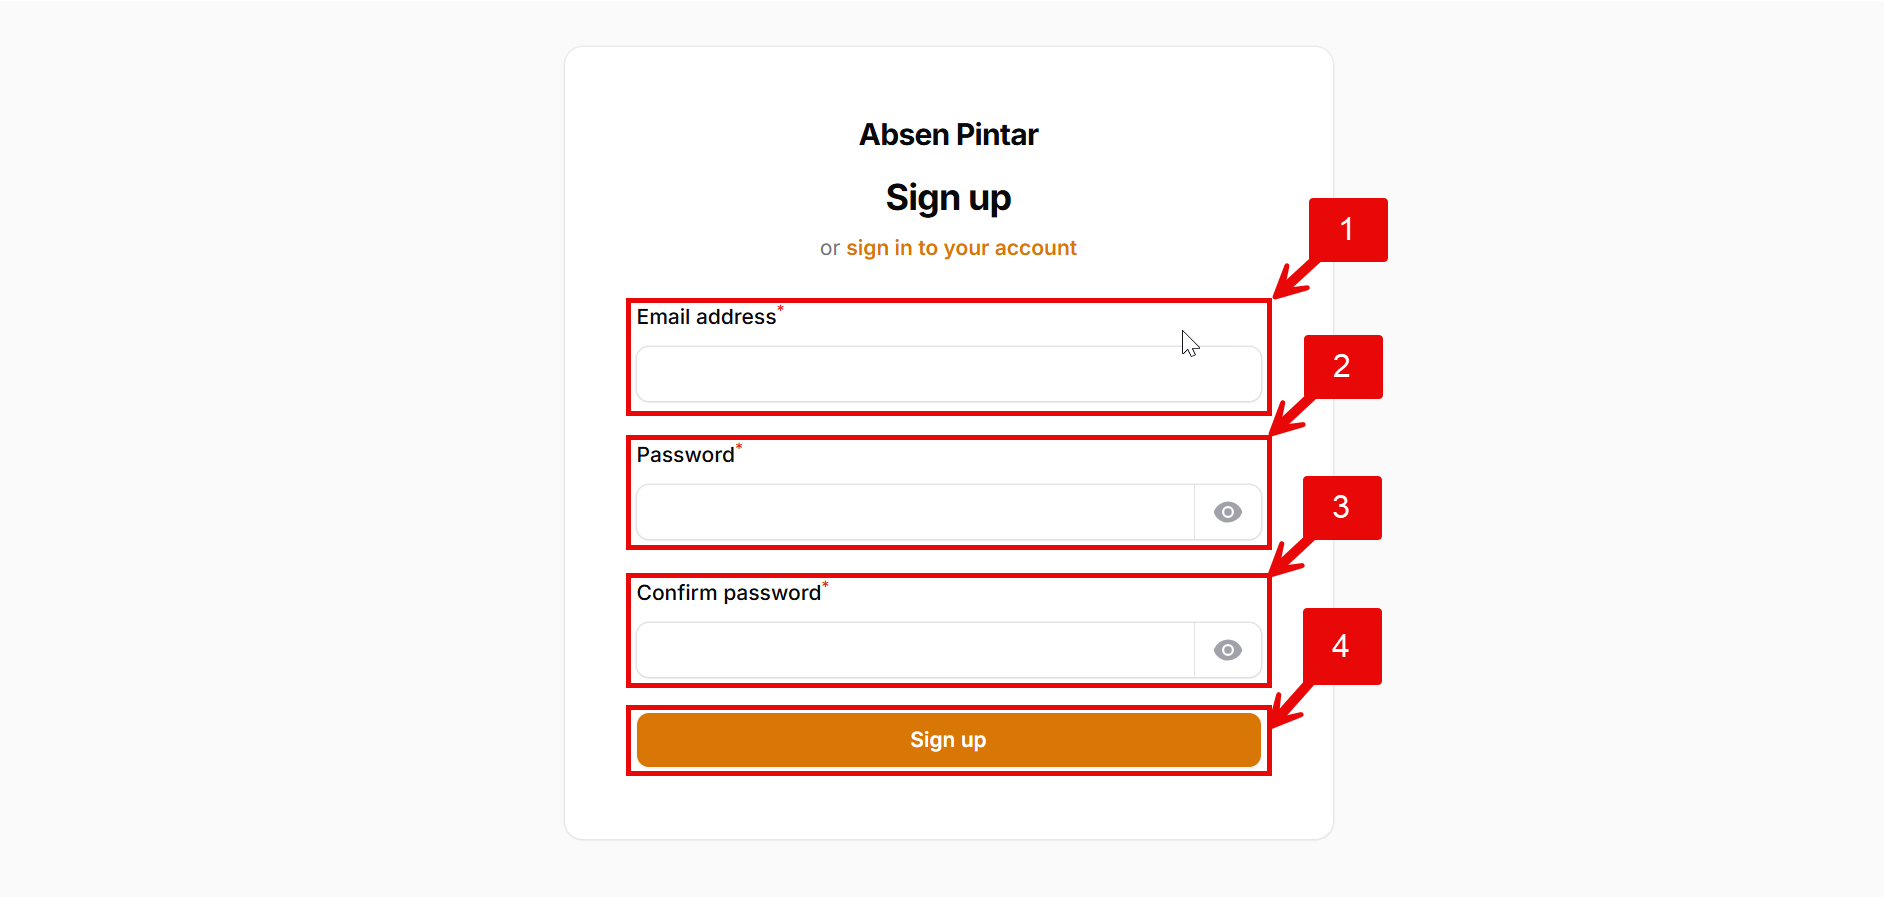Image resolution: width=1884 pixels, height=897 pixels.
Task: Click the red number 3 badge
Action: [x=1341, y=508]
